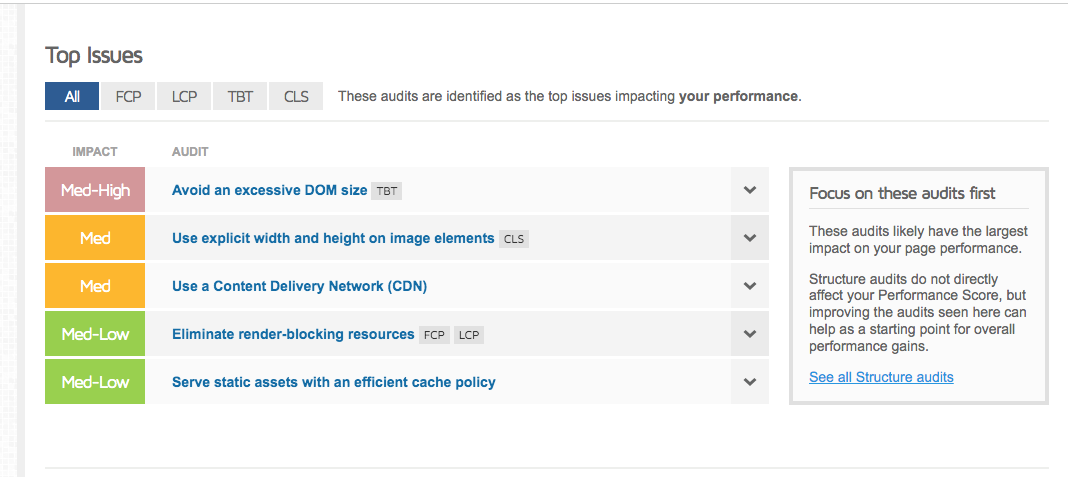1068x477 pixels.
Task: Expand efficient cache policy audit chevron
Action: 750,382
